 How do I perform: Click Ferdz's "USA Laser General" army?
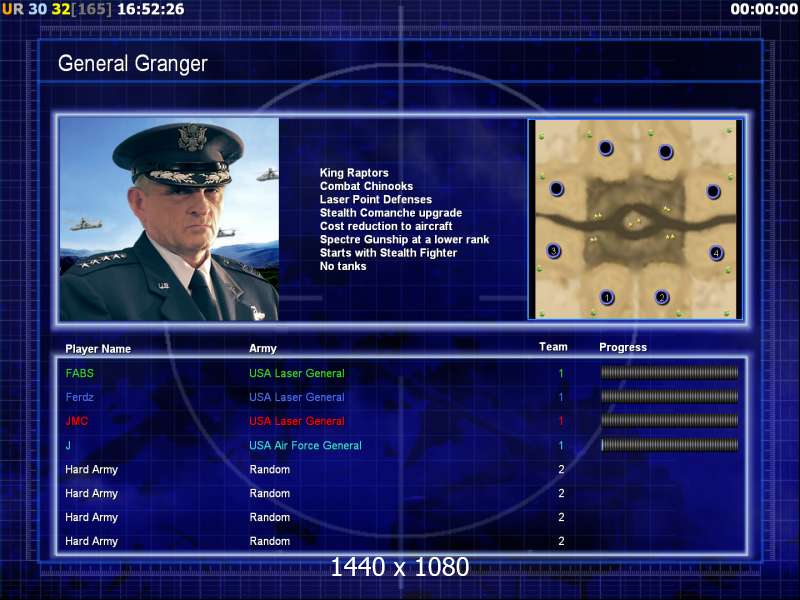pyautogui.click(x=297, y=397)
